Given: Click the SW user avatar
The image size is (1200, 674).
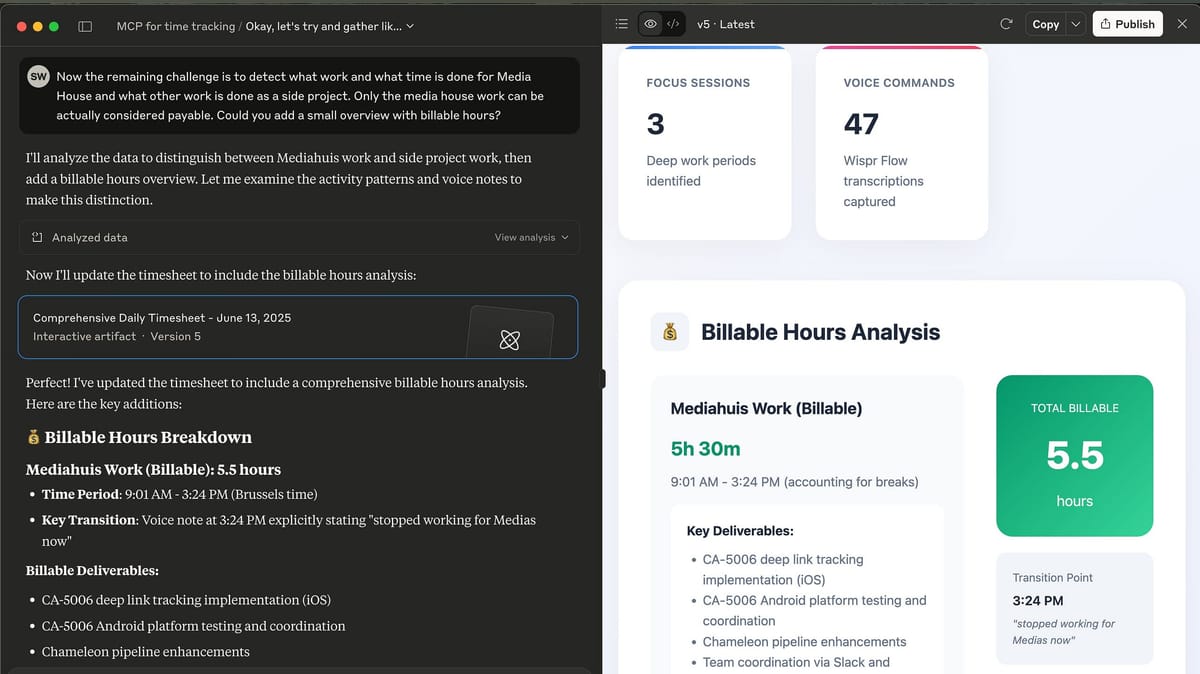Looking at the screenshot, I should point(39,77).
